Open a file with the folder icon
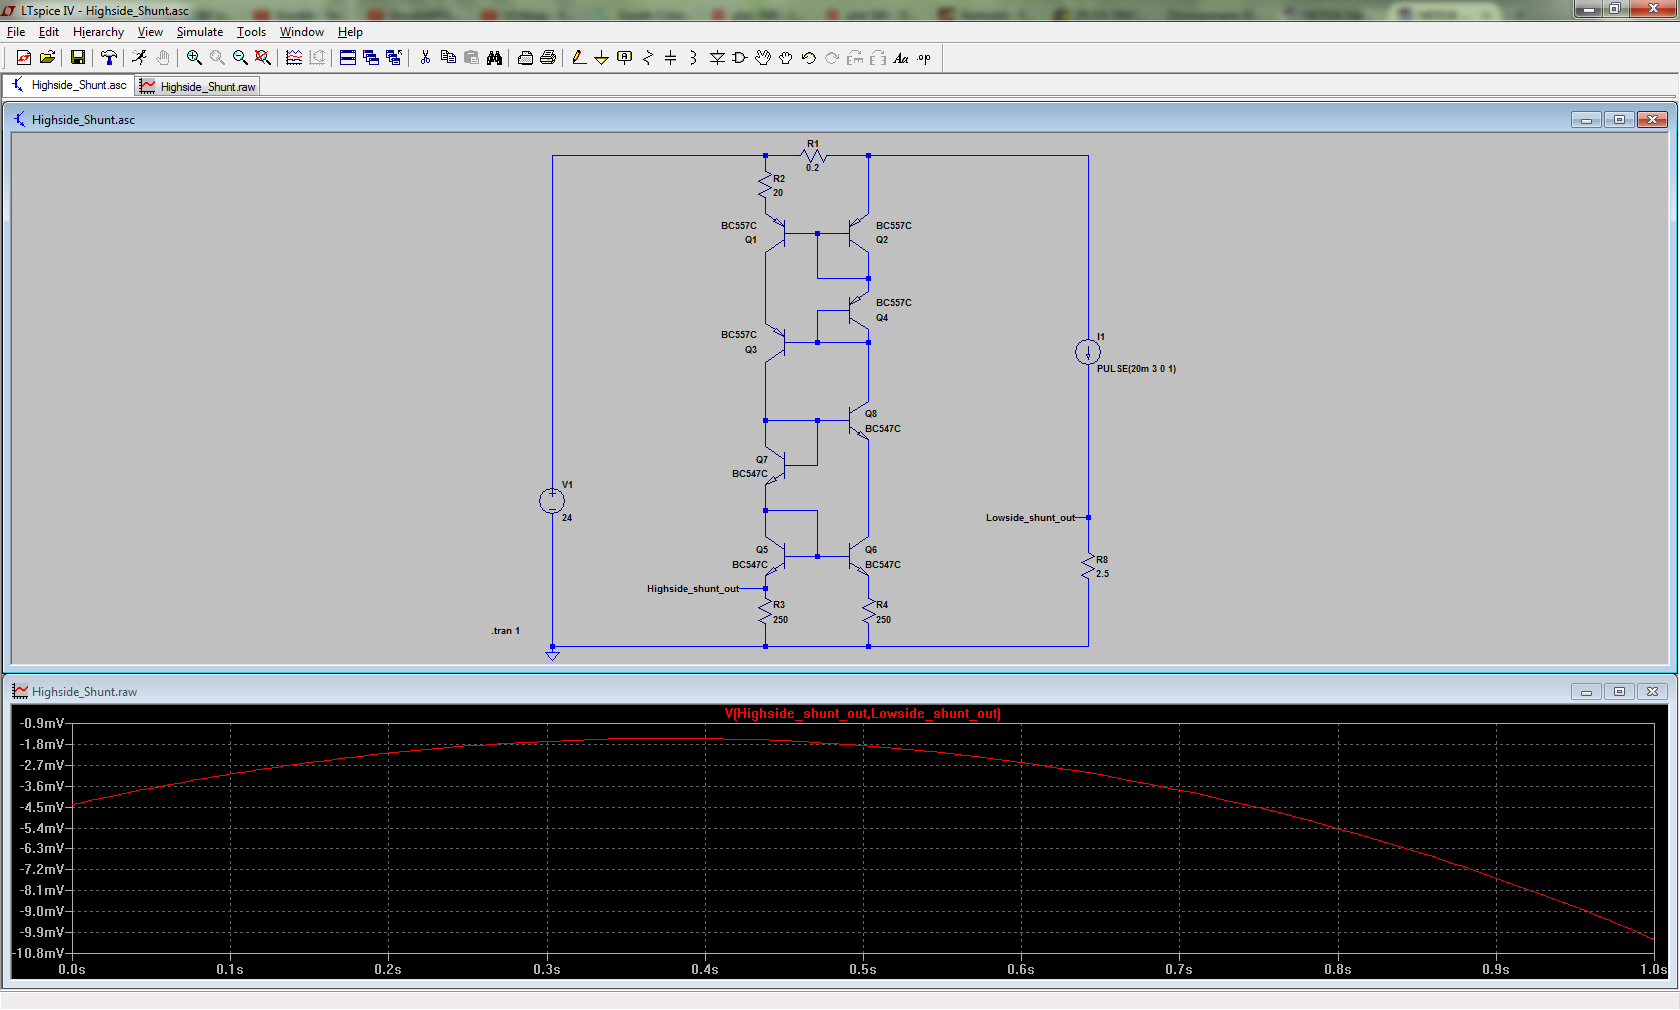 (47, 58)
